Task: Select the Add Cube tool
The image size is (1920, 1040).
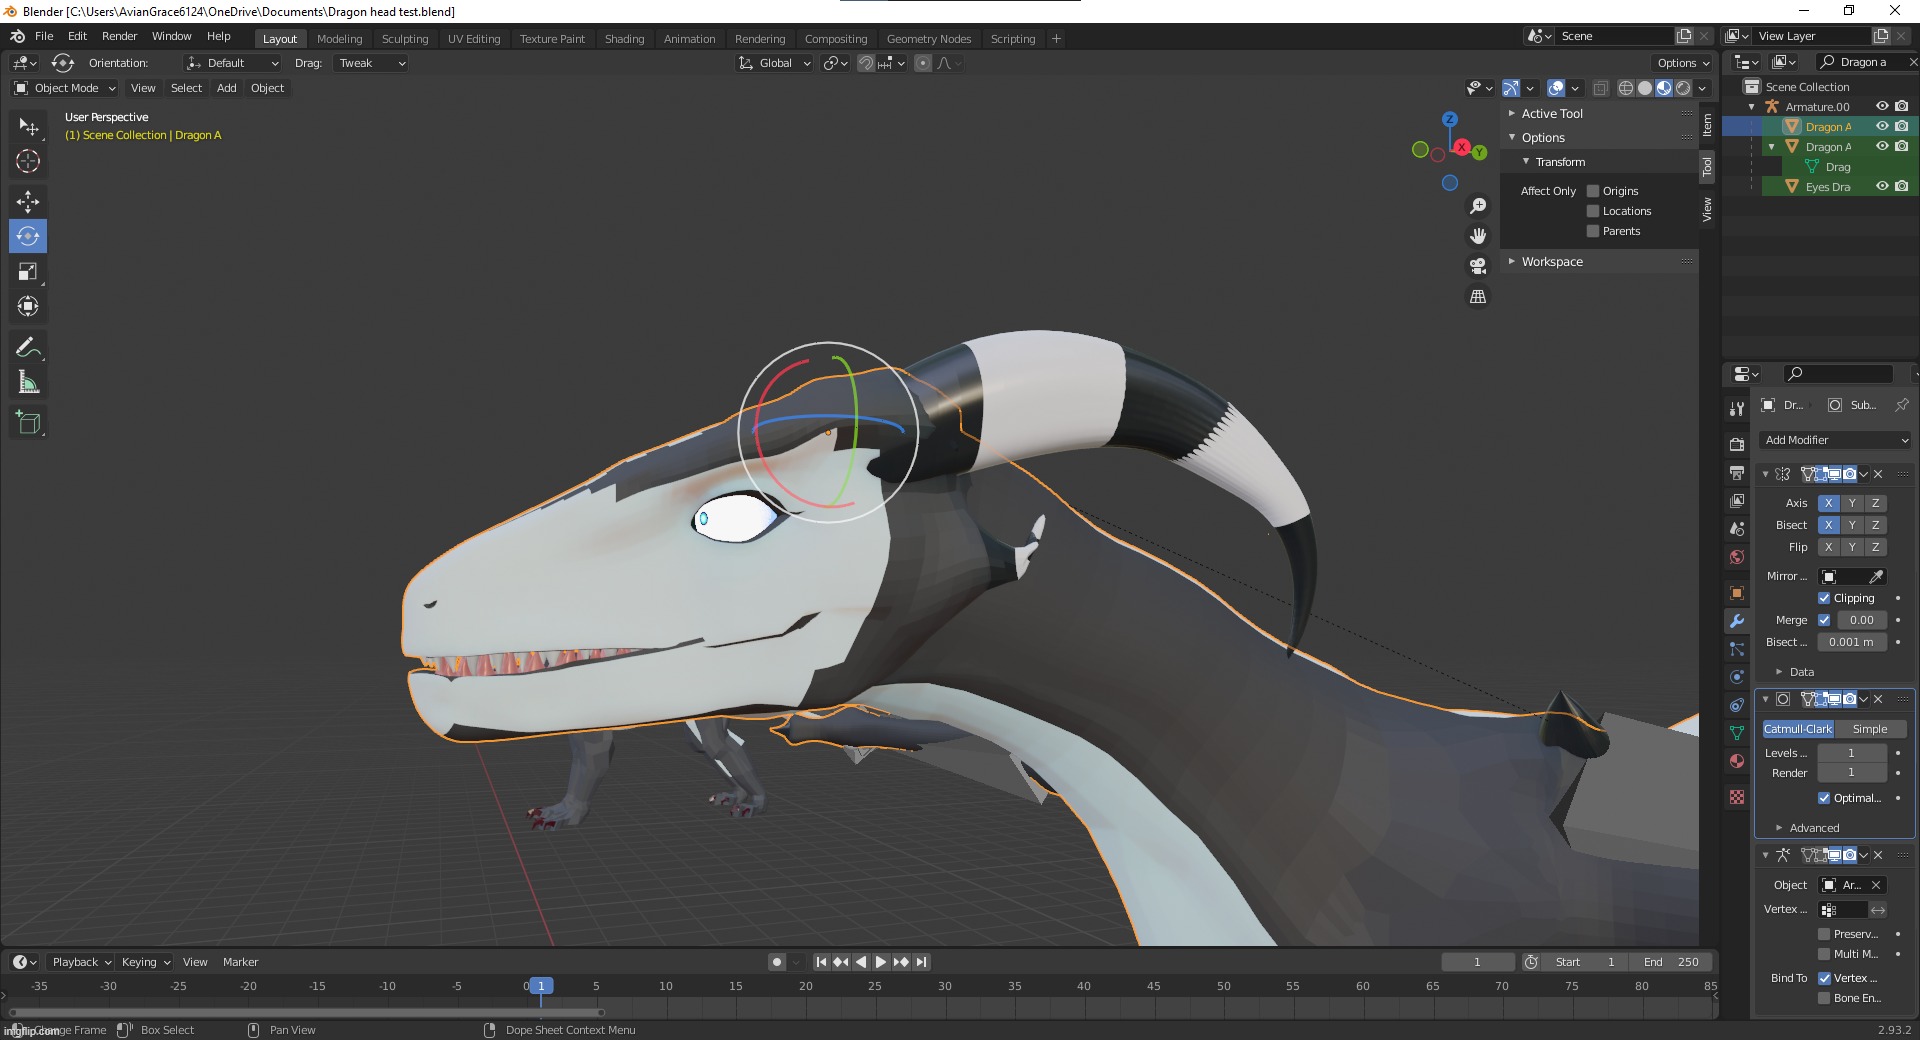Action: (28, 422)
